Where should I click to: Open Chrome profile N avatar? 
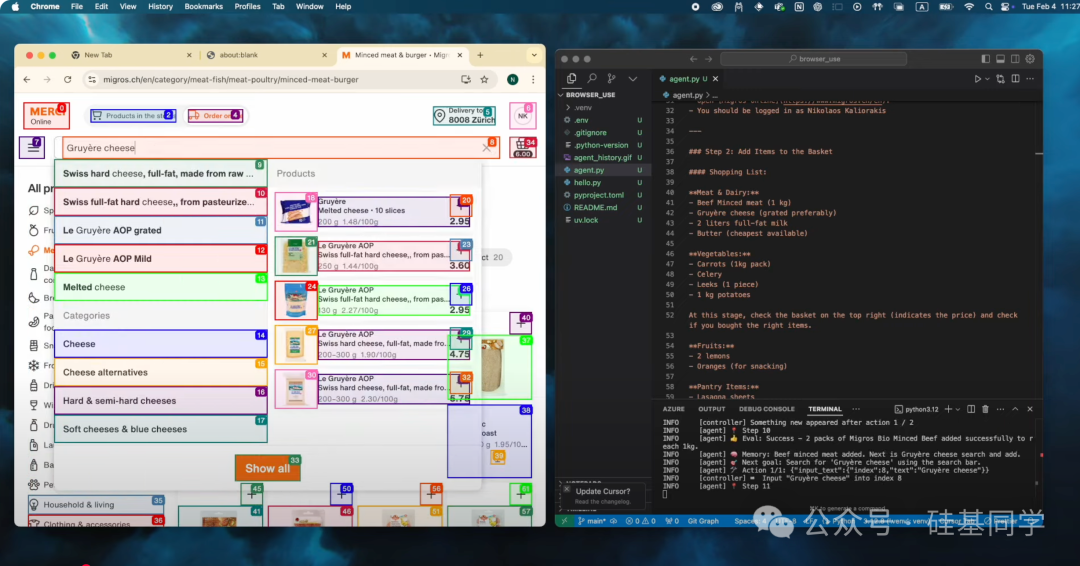point(512,79)
